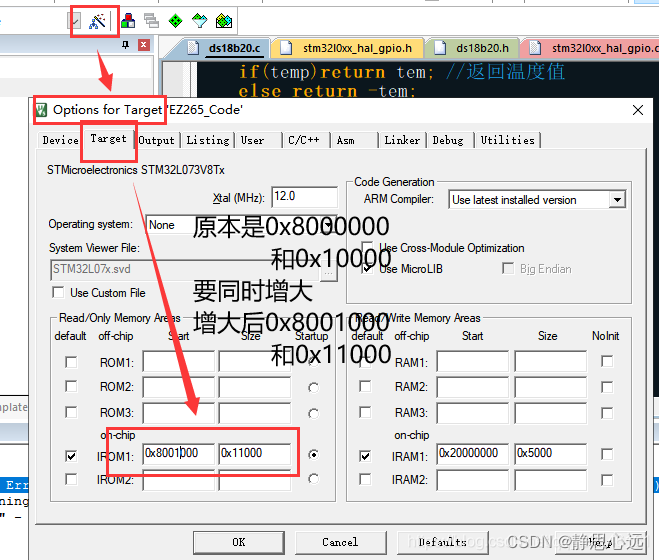Open the C/C++ tab
This screenshot has width=659, height=560.
point(306,140)
